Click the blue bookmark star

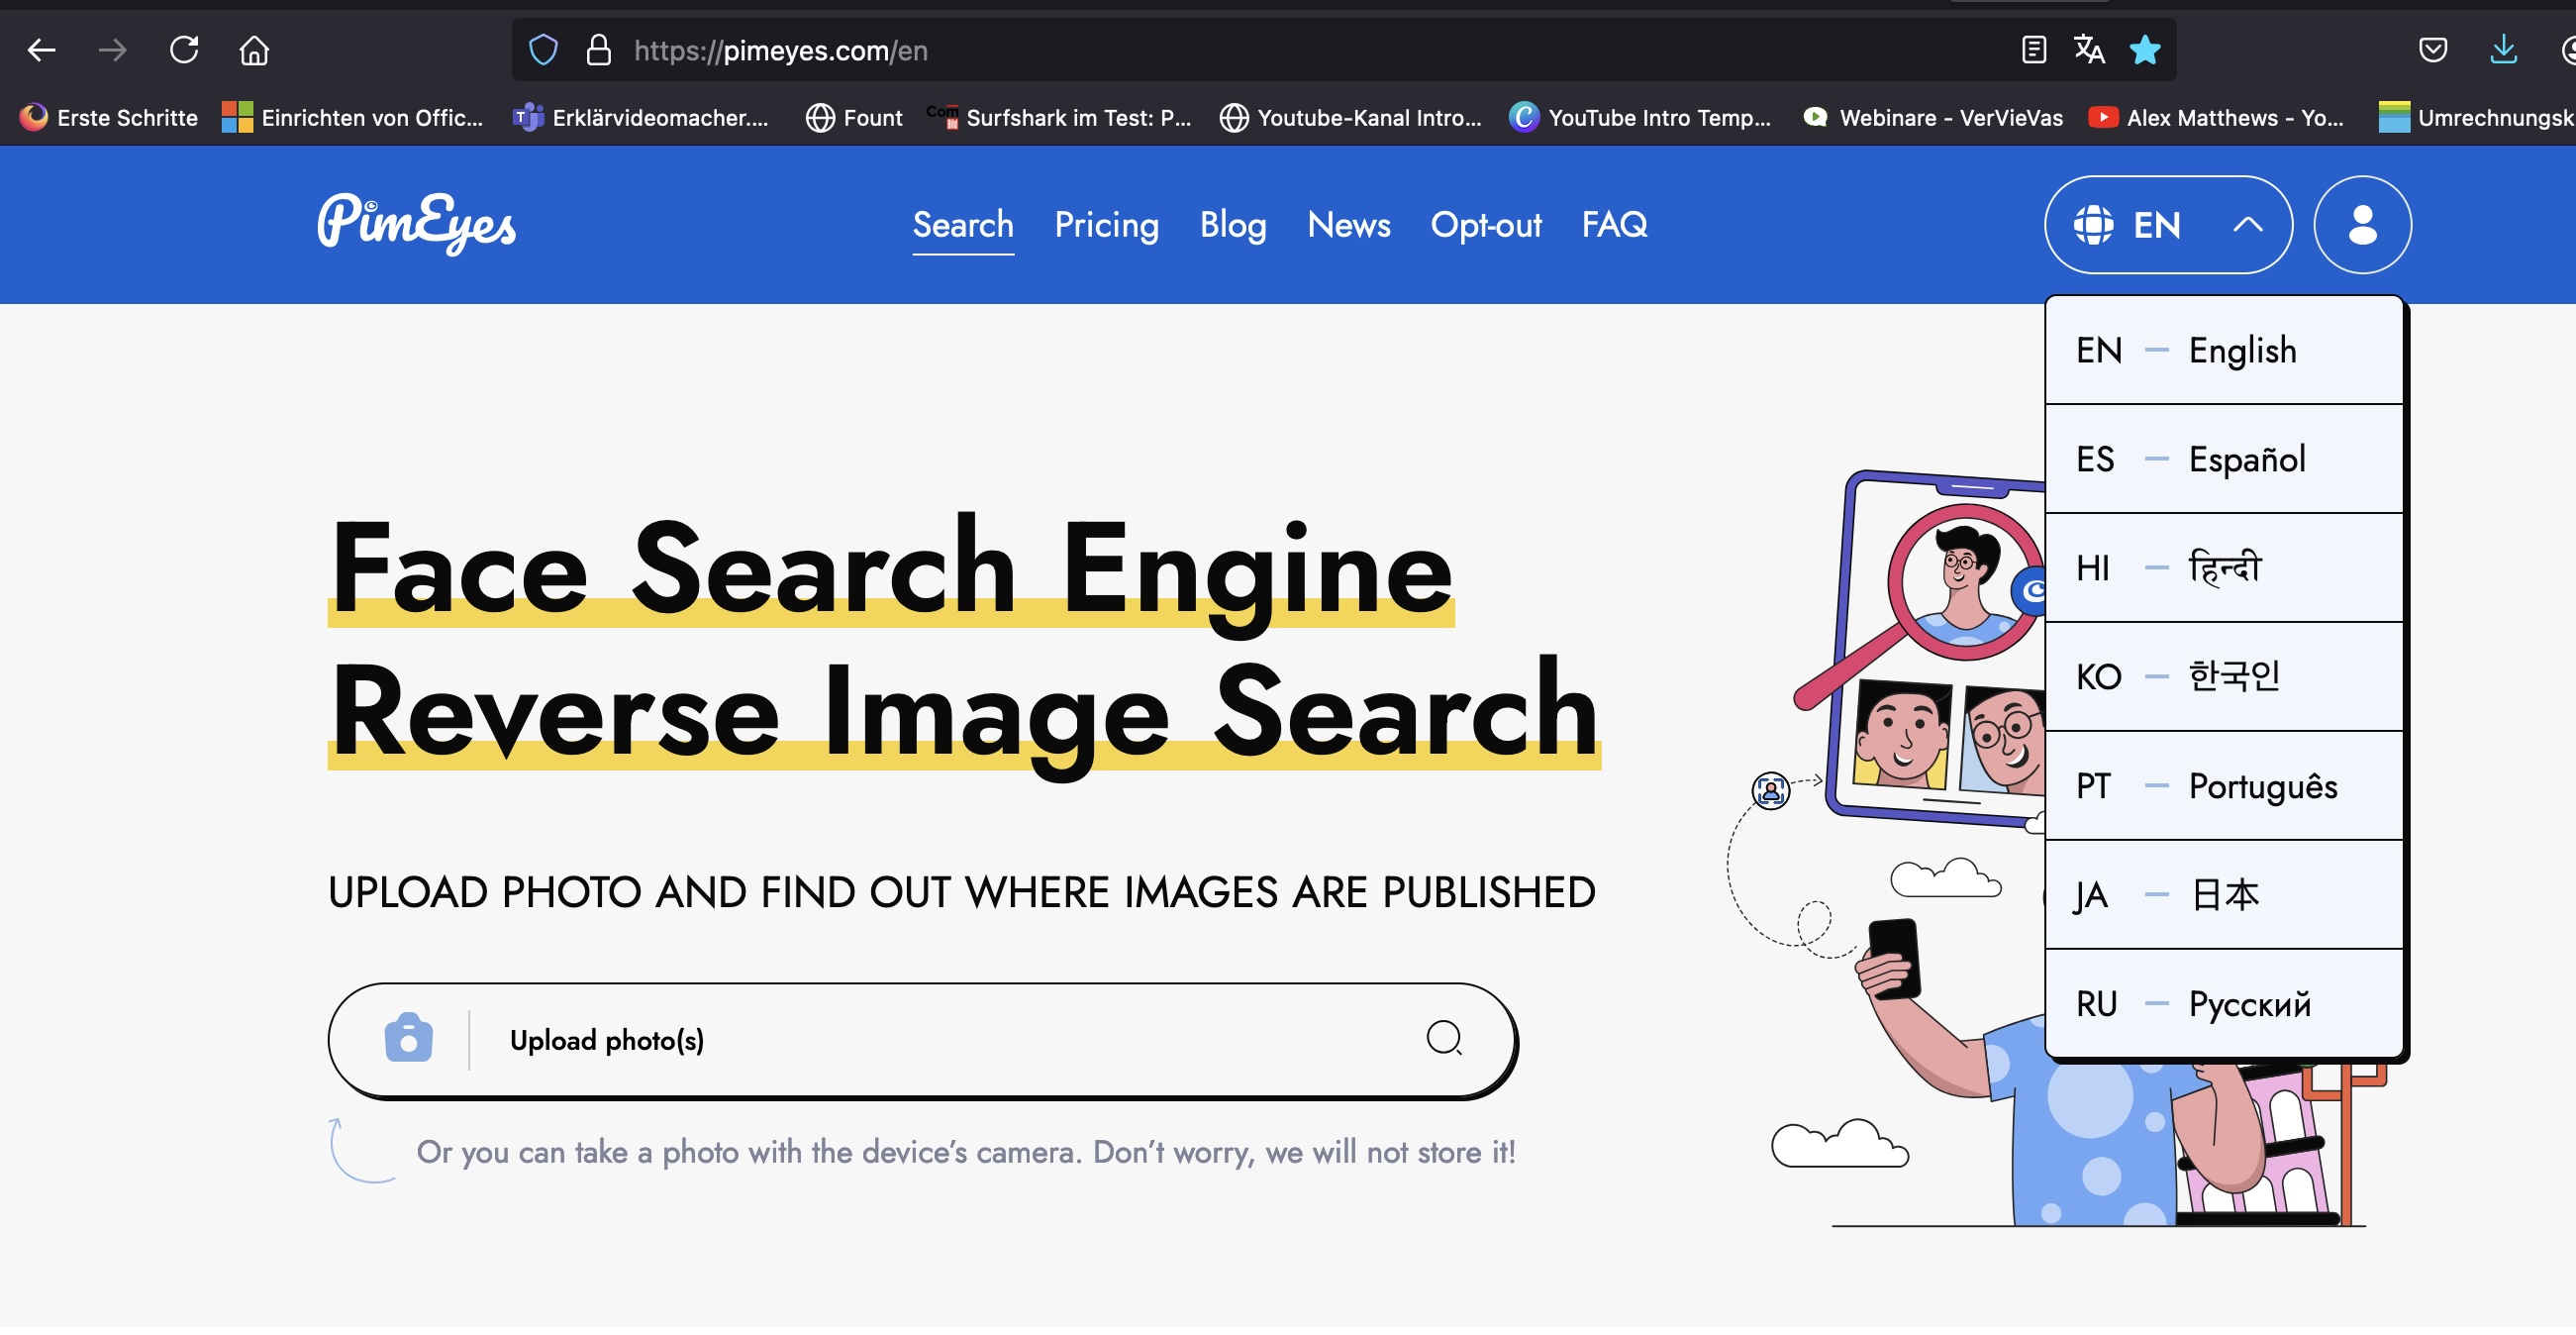[x=2145, y=49]
